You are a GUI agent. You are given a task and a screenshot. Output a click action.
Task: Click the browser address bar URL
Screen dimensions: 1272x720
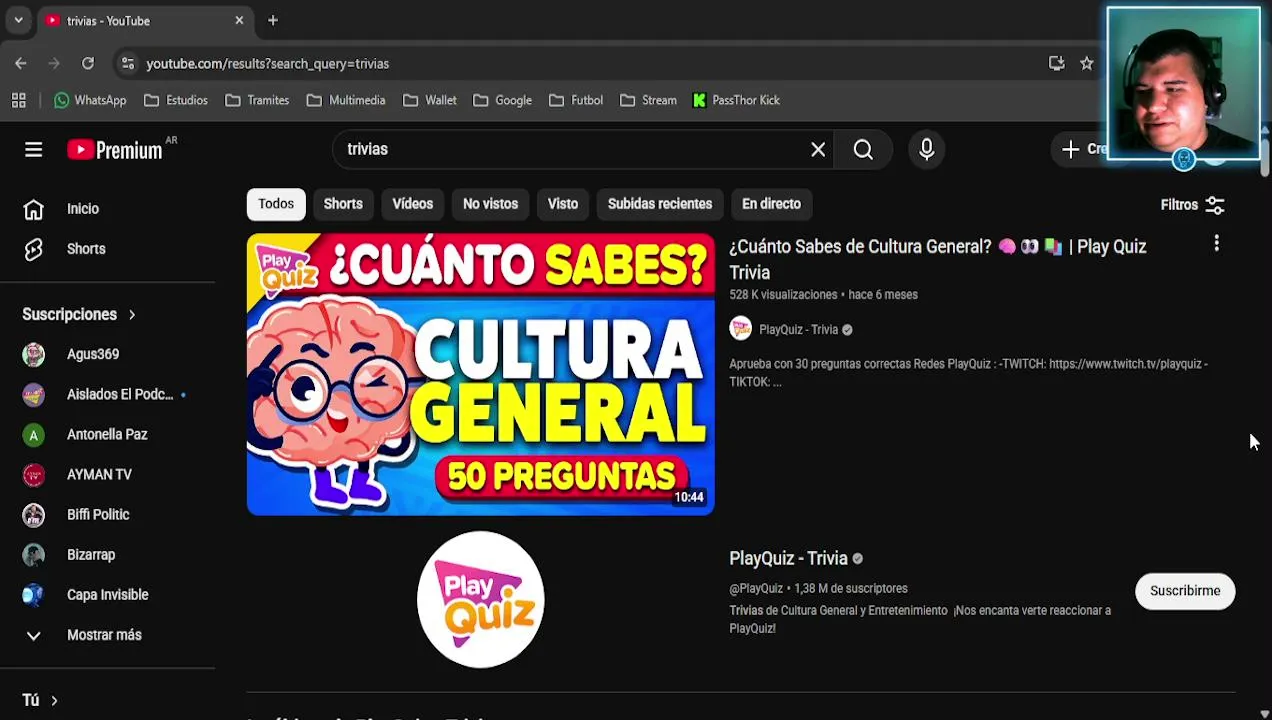click(268, 63)
